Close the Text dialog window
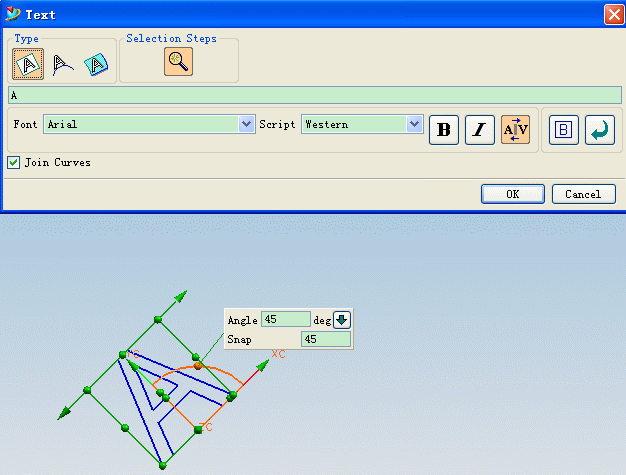This screenshot has height=475, width=626. pyautogui.click(x=614, y=15)
